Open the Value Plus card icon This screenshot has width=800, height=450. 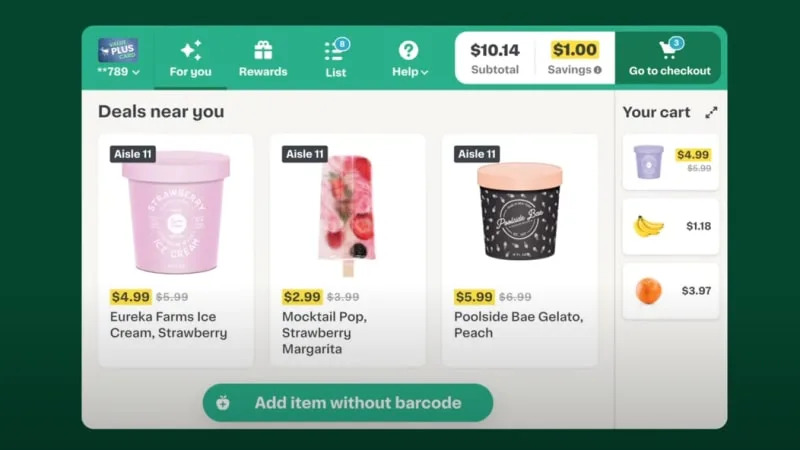pos(118,50)
